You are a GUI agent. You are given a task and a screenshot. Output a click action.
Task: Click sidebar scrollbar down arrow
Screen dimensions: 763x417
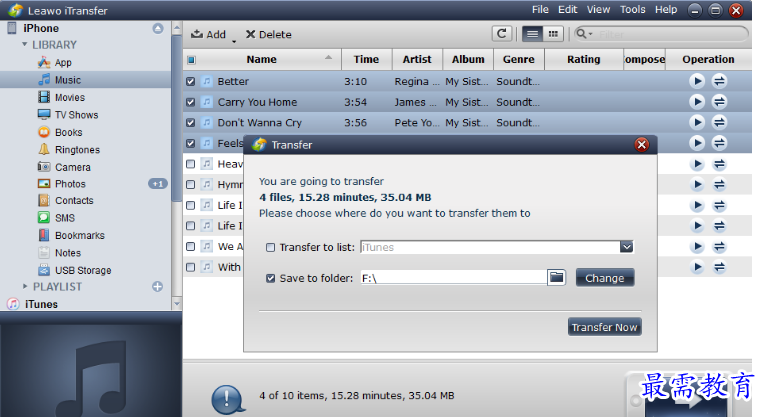[176, 303]
